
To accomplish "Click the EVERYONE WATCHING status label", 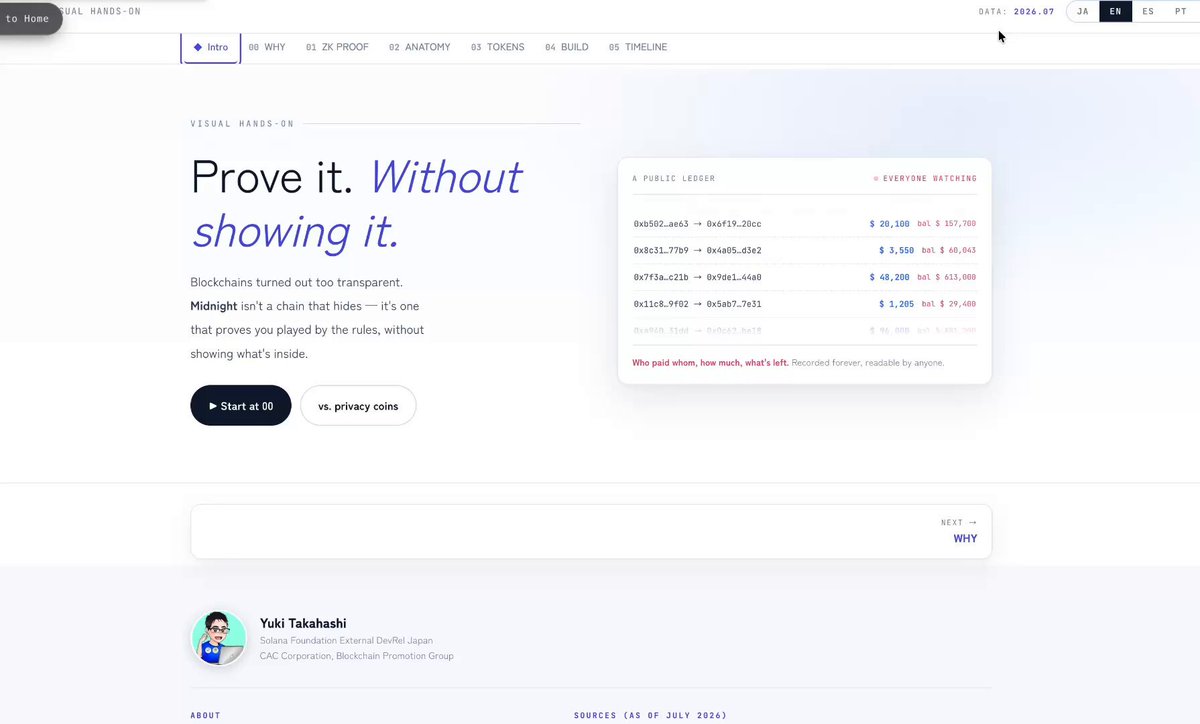I will coord(925,179).
